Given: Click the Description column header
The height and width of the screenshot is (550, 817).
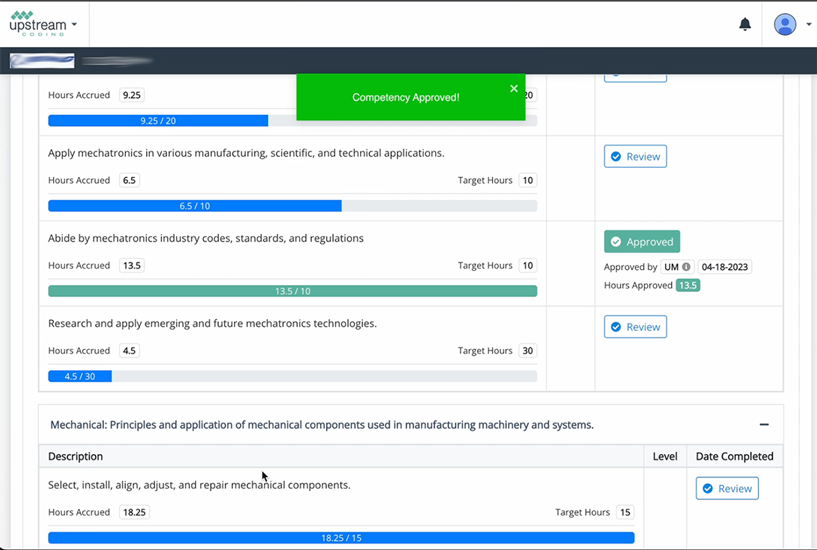Looking at the screenshot, I should click(x=76, y=456).
